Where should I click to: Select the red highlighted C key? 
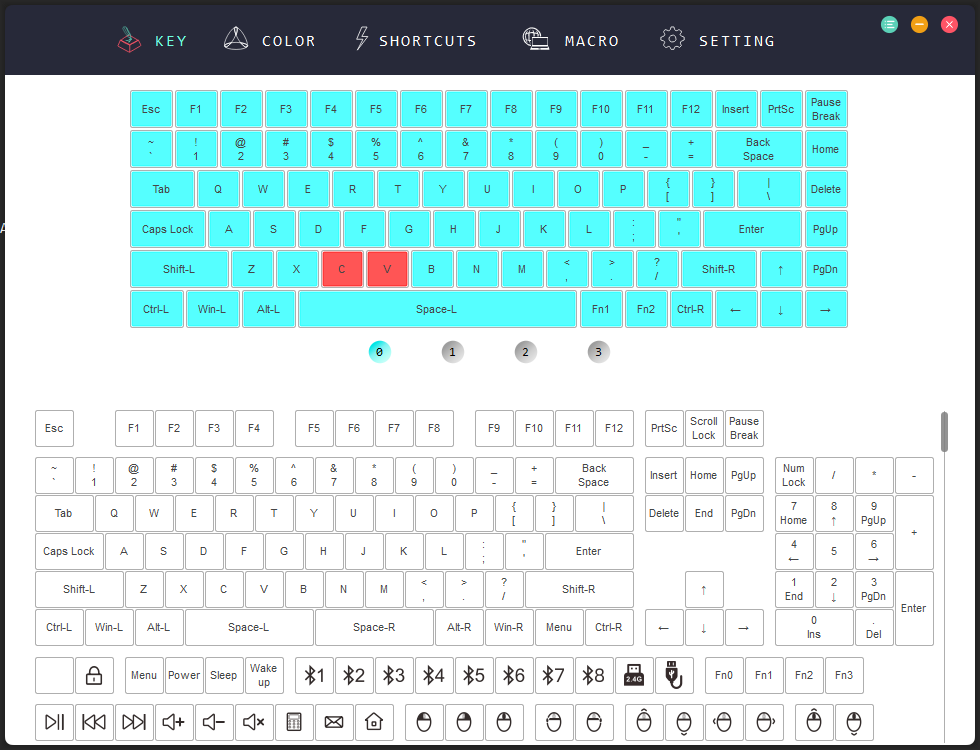pyautogui.click(x=342, y=269)
